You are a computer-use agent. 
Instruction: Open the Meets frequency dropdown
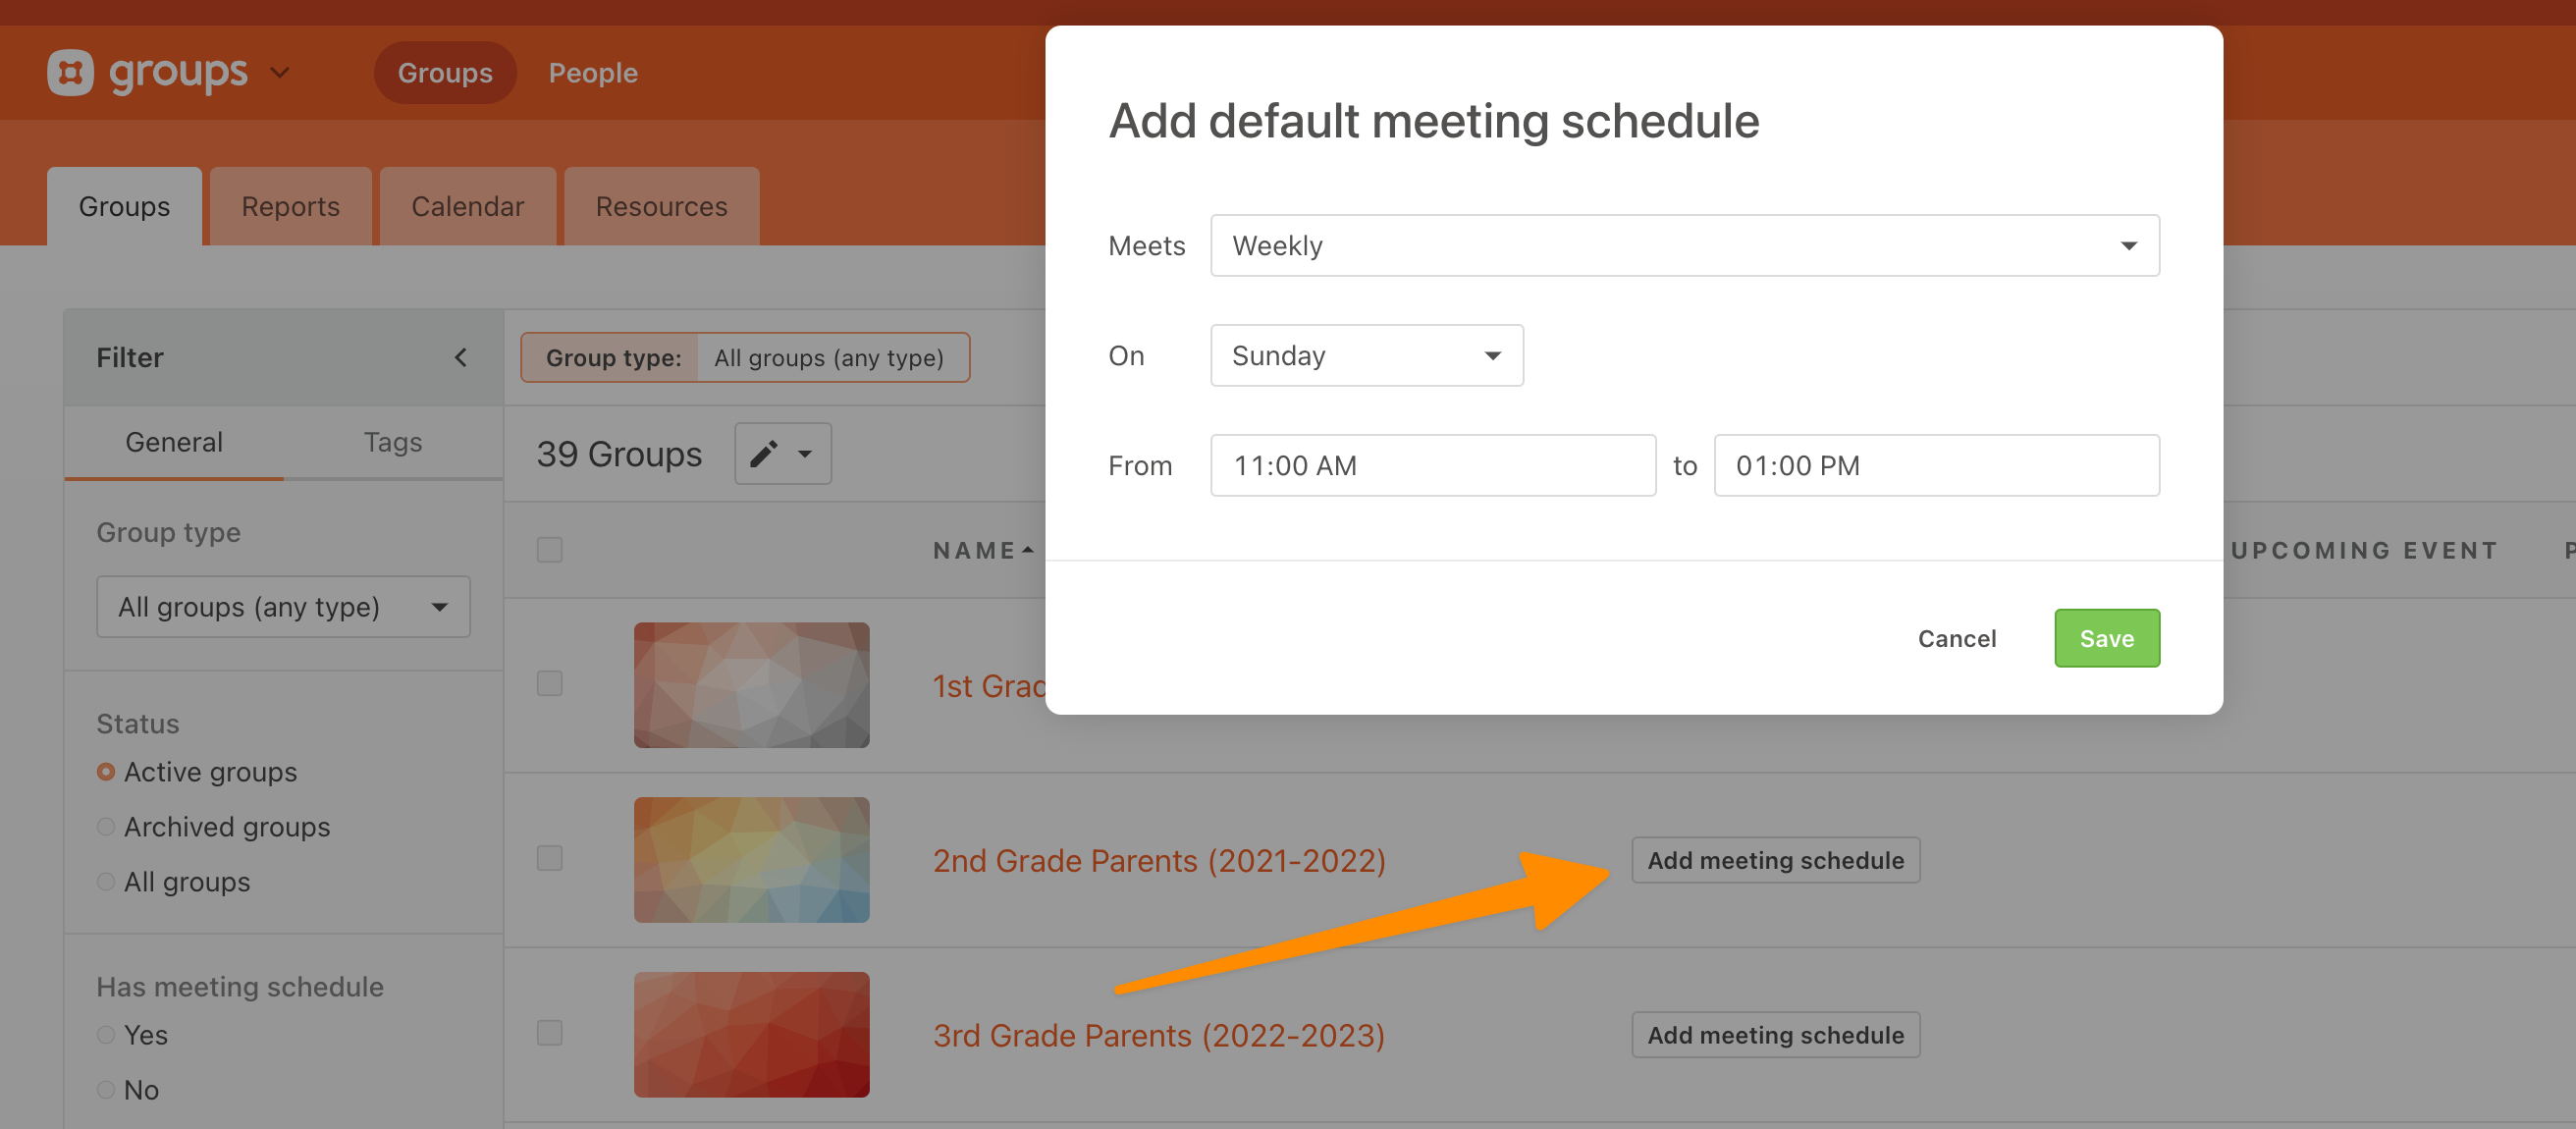(1684, 246)
